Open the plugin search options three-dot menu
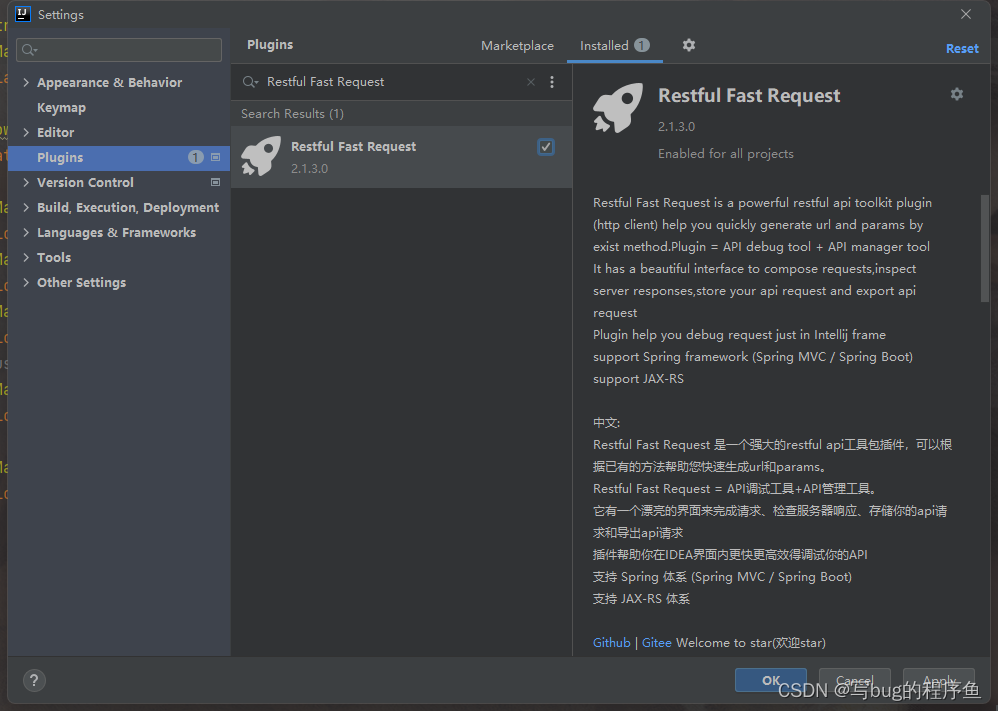This screenshot has height=711, width=998. (552, 82)
